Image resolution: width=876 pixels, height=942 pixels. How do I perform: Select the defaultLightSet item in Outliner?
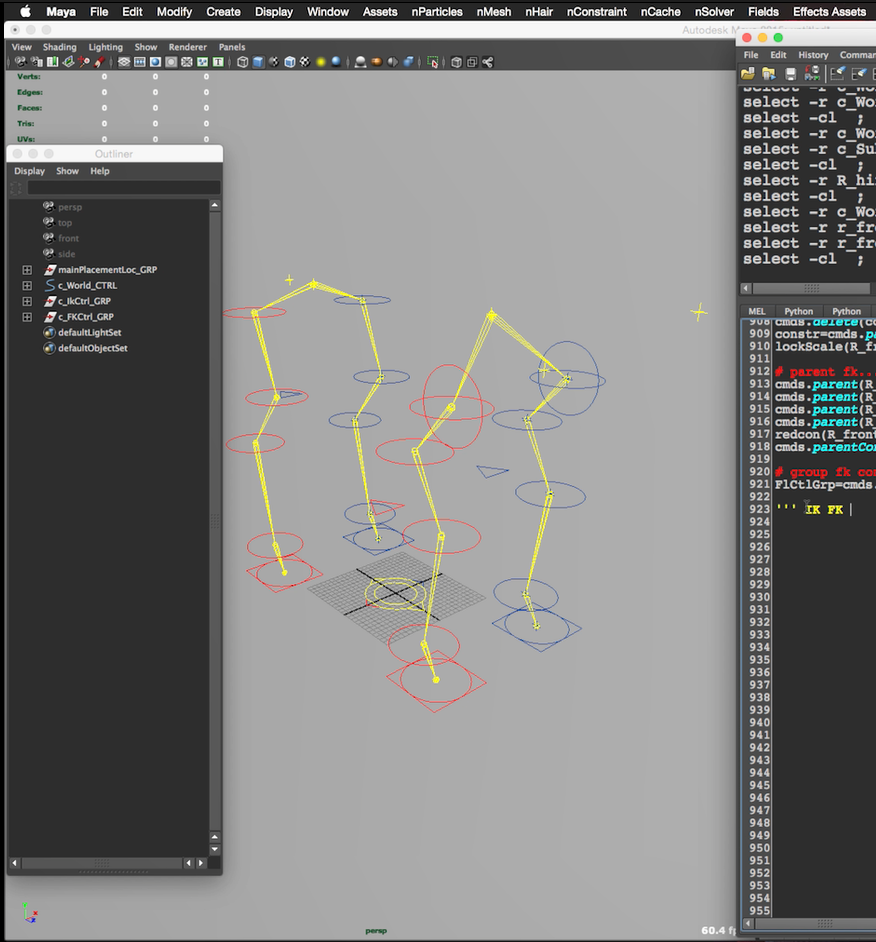coord(90,332)
